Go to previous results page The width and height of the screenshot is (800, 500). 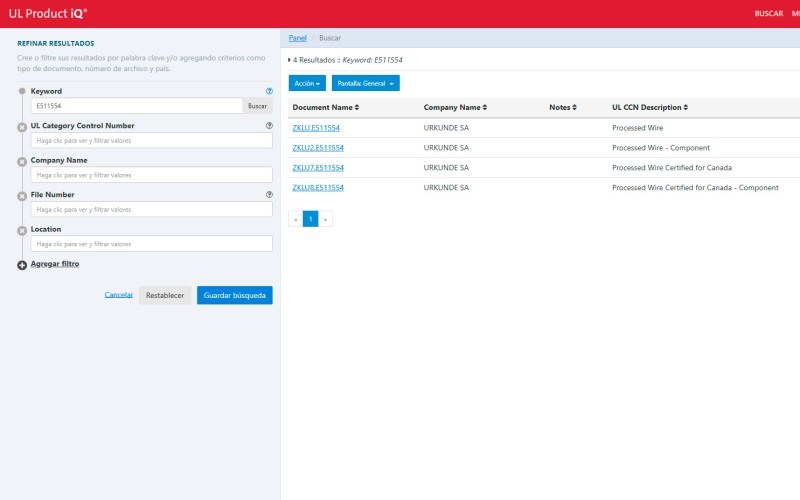[295, 219]
